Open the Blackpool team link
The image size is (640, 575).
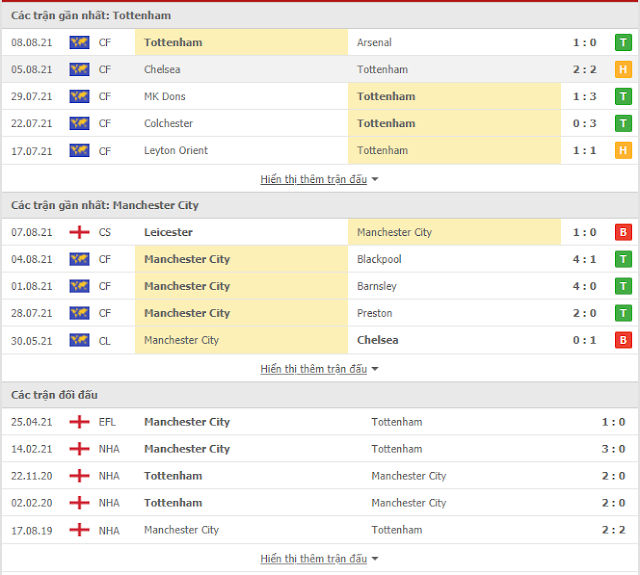pos(379,259)
